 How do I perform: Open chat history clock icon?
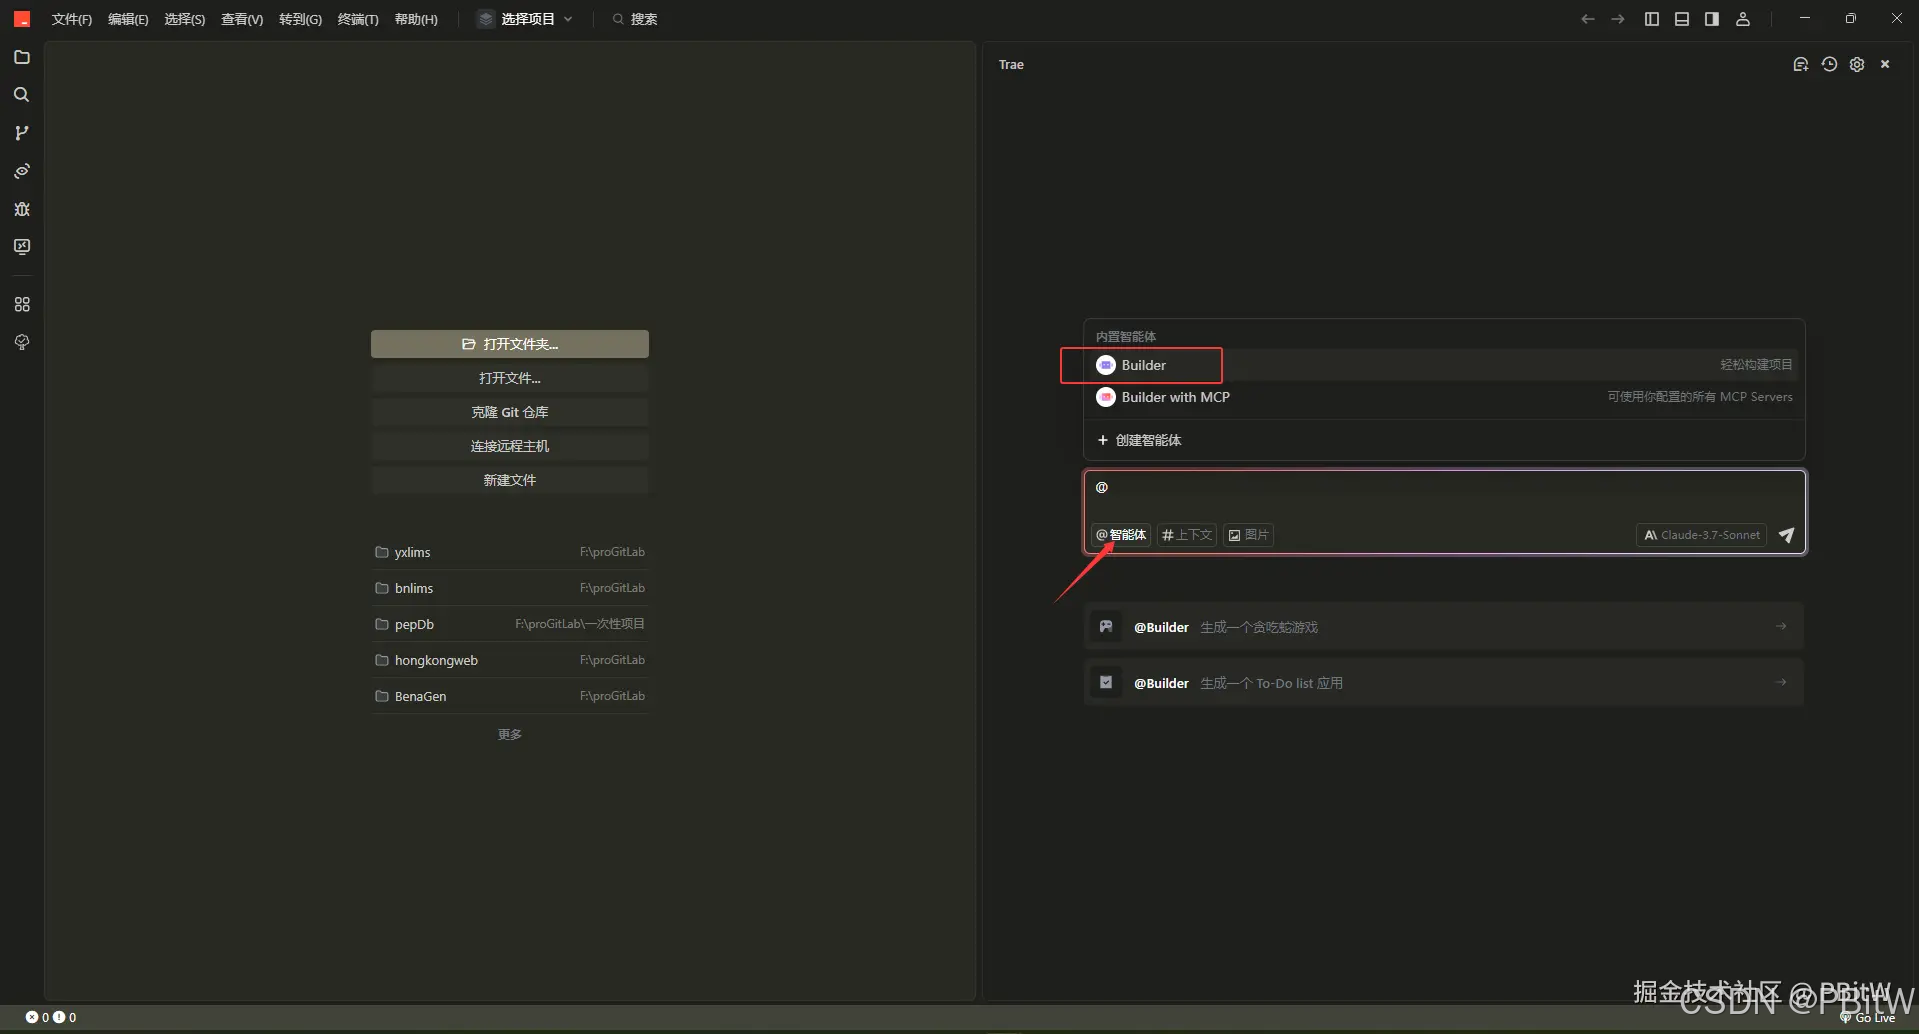[x=1829, y=64]
